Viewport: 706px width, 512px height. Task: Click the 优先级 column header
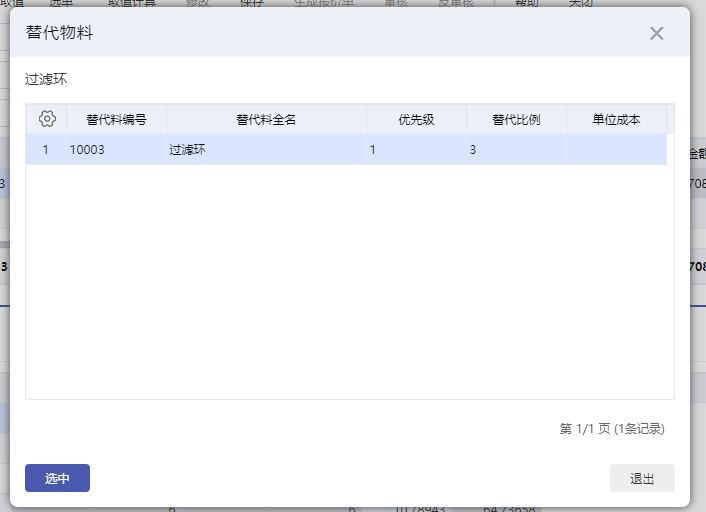click(x=416, y=119)
